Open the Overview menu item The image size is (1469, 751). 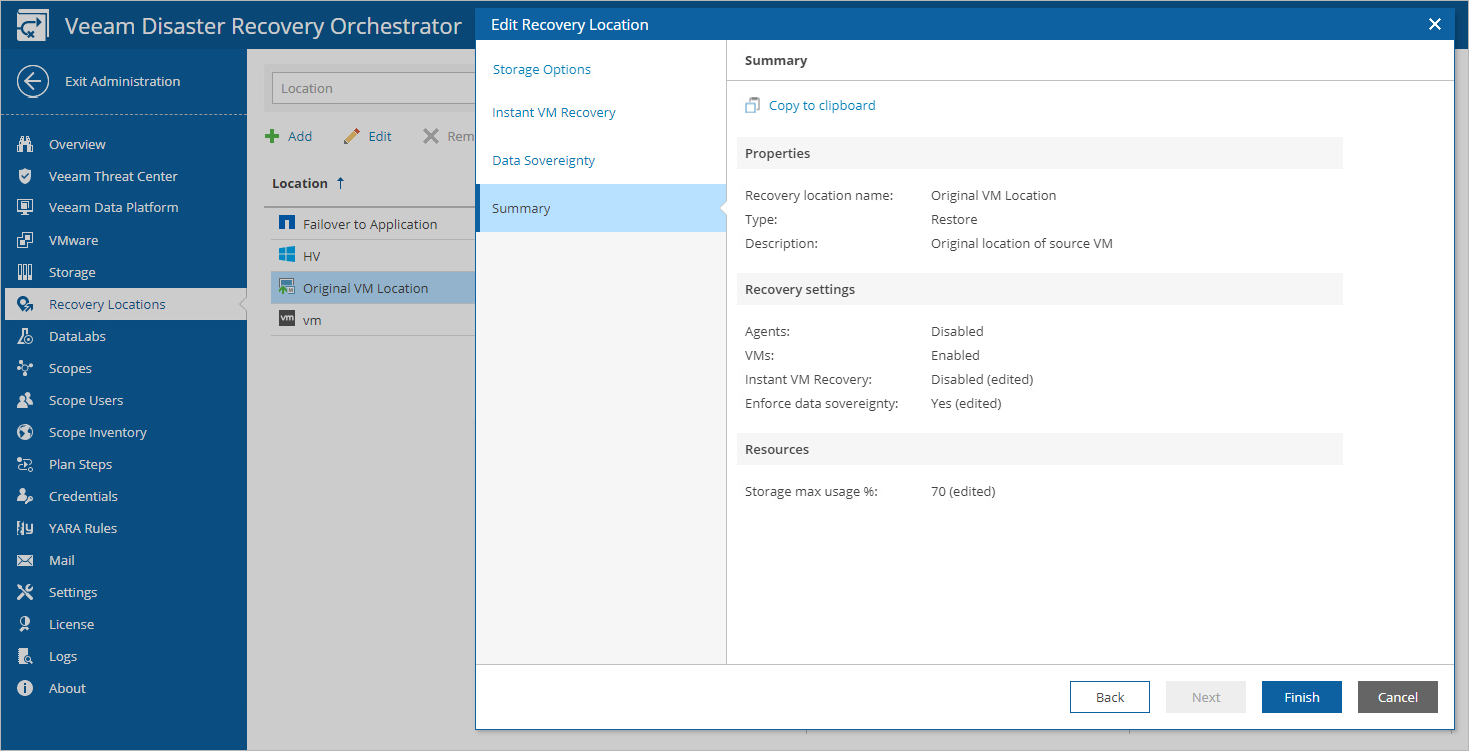(x=77, y=144)
